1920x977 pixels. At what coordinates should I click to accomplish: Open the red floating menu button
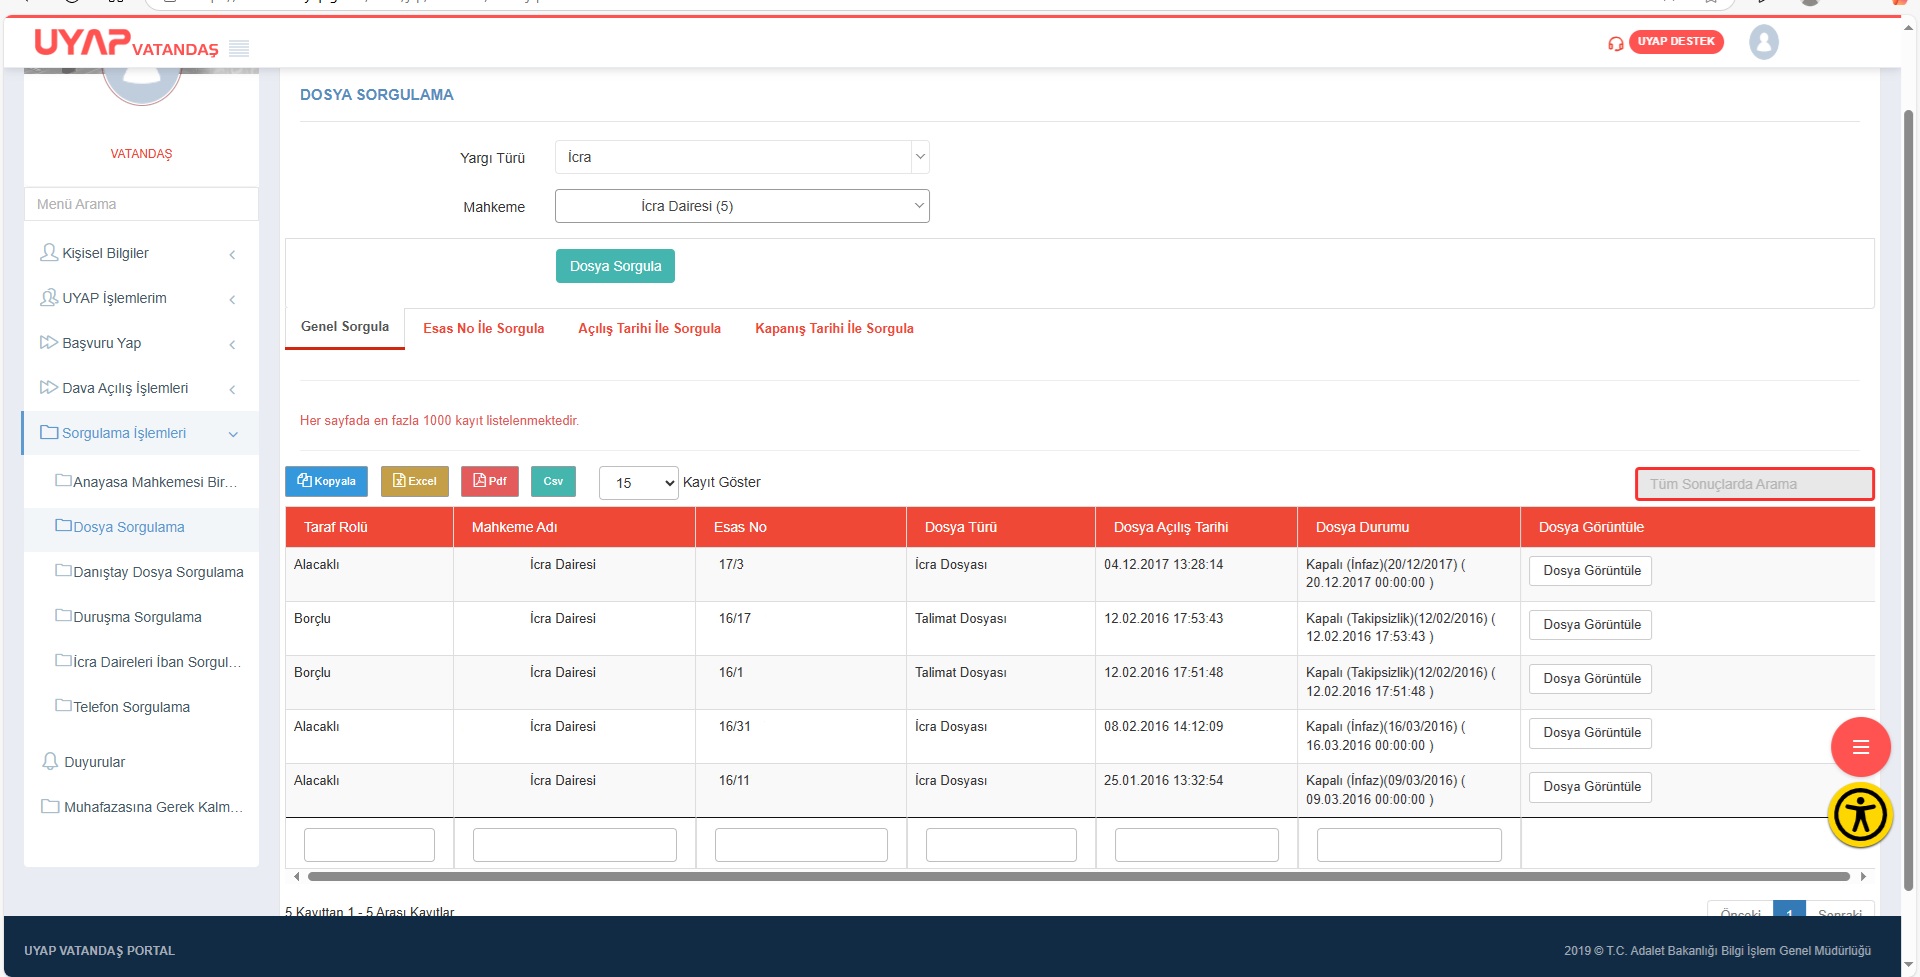point(1860,747)
